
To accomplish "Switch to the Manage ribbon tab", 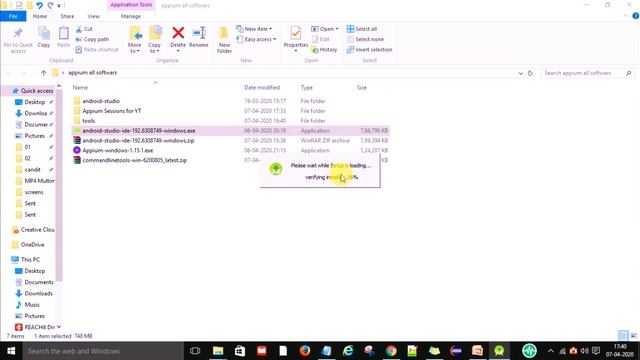I will (131, 16).
